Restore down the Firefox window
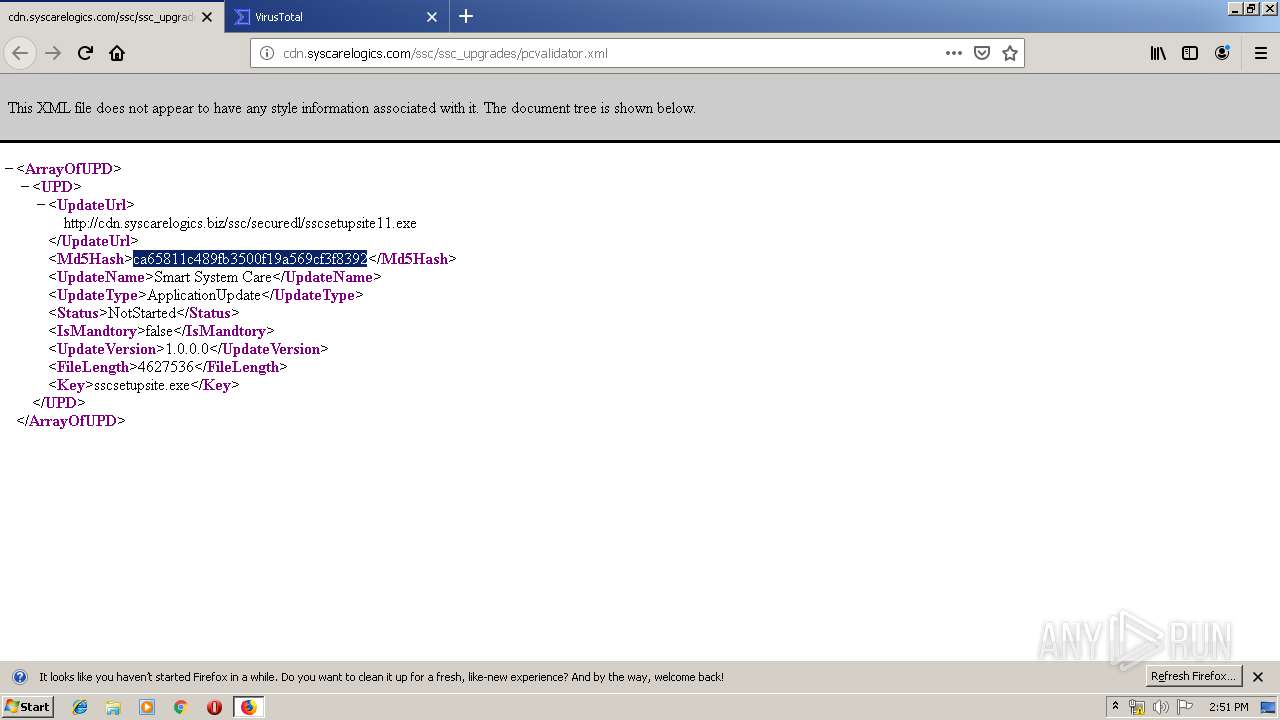The height and width of the screenshot is (720, 1280). pos(1251,8)
